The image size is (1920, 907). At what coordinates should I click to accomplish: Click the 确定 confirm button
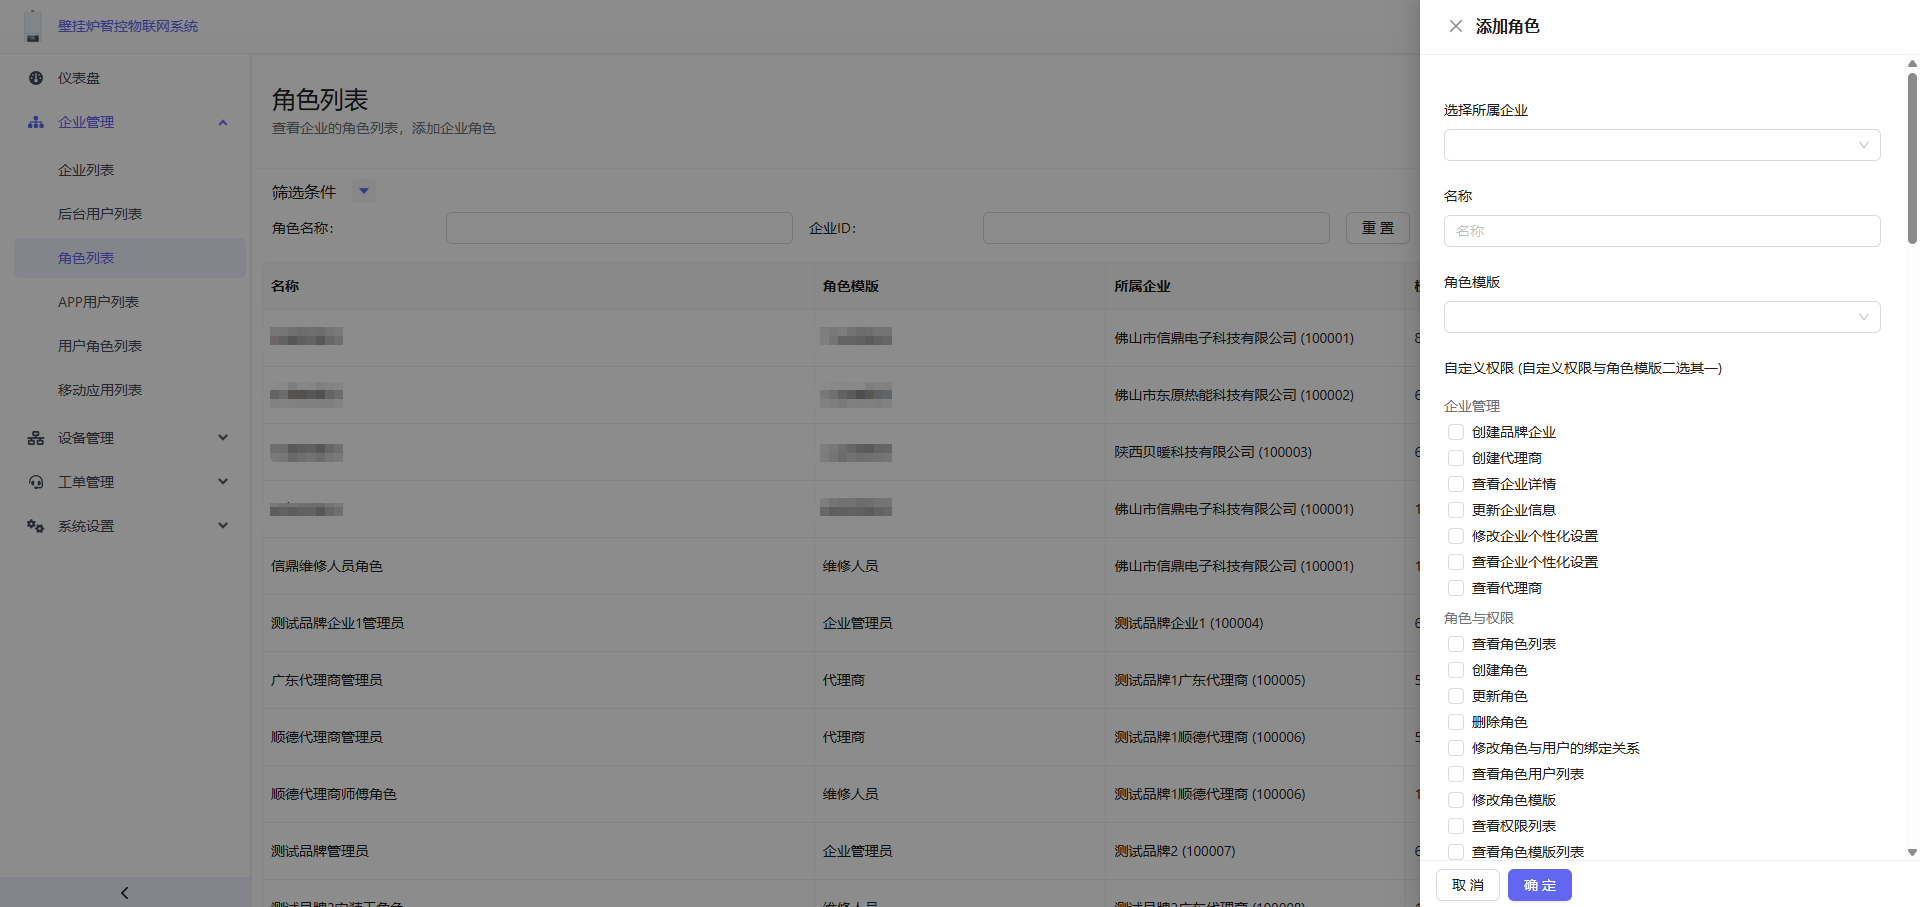point(1539,885)
